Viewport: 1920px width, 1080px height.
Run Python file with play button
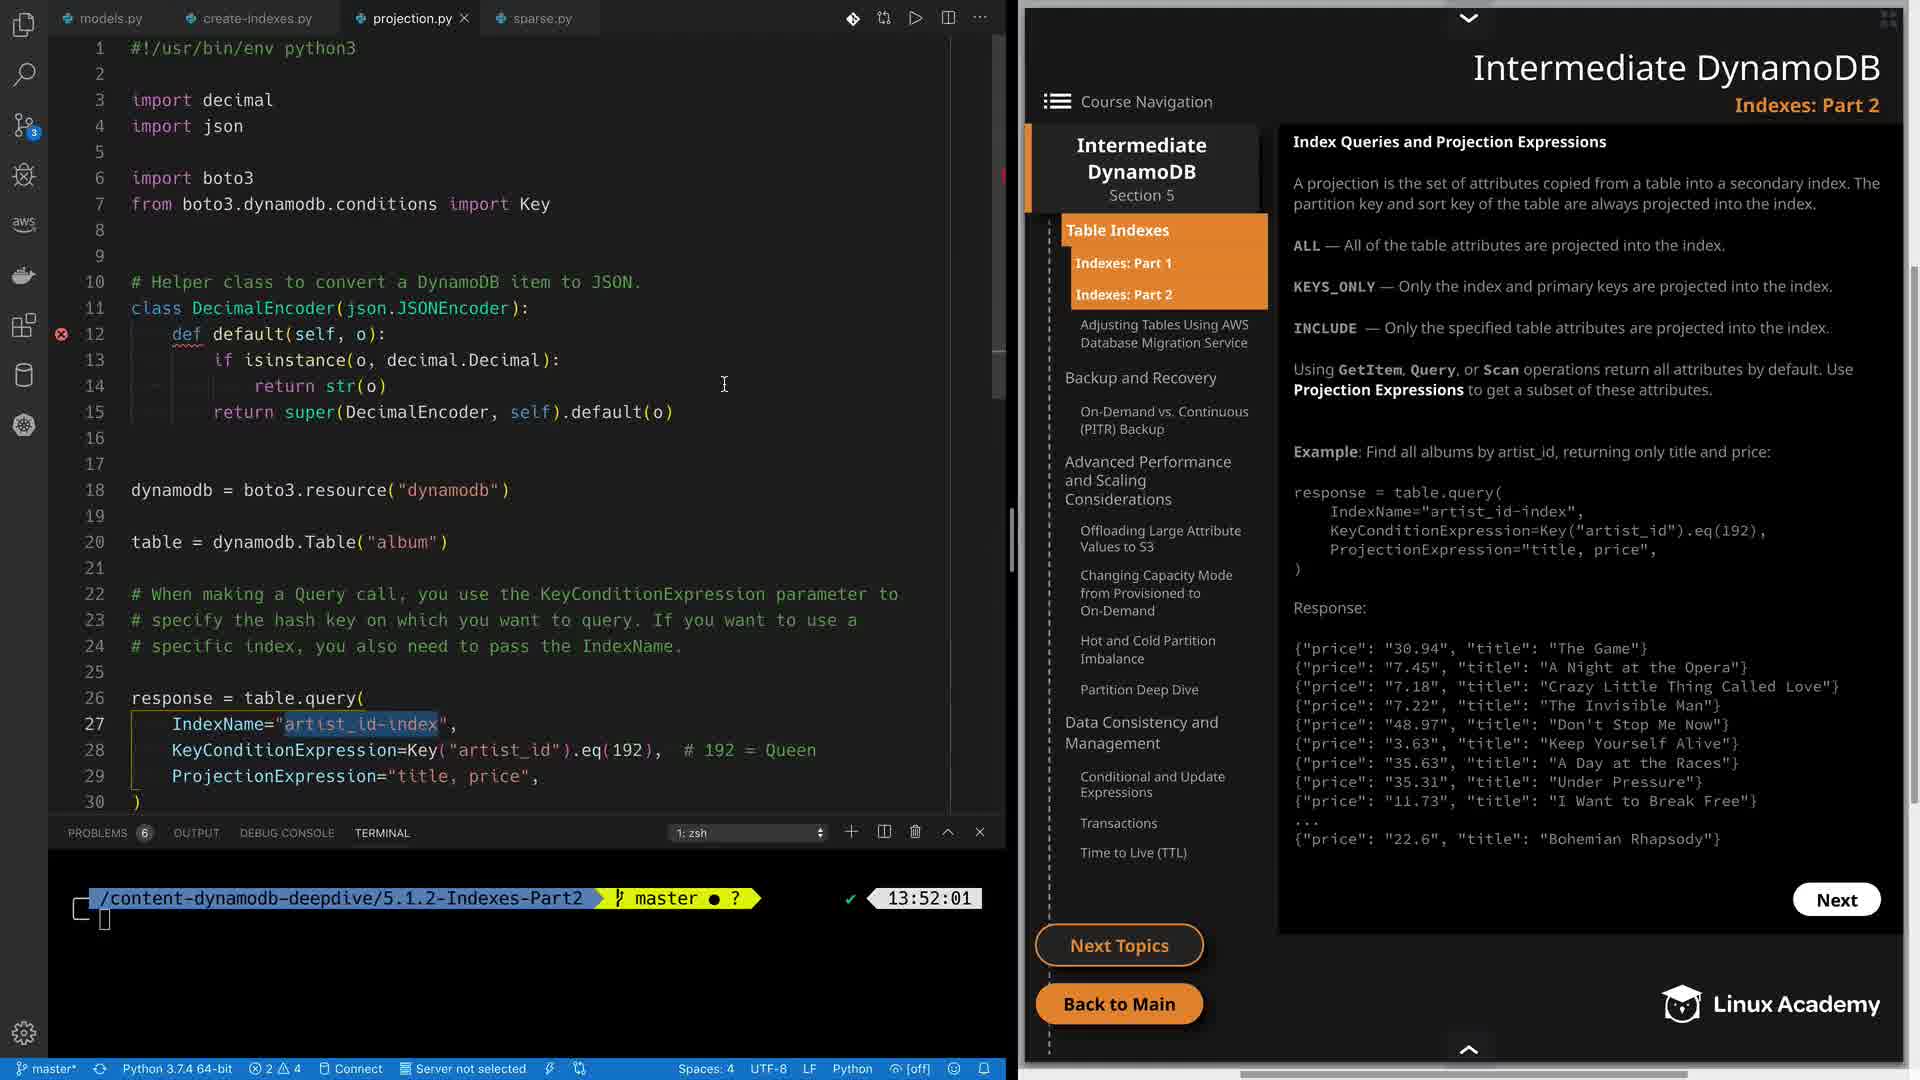click(x=915, y=18)
